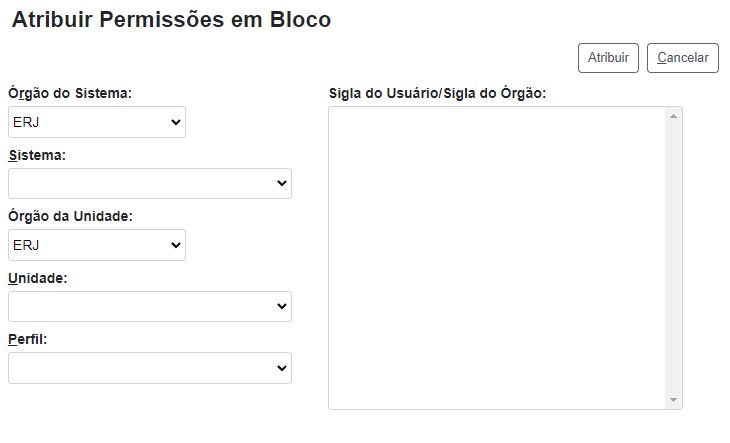
Task: Expand the Unidade selection list
Action: click(149, 307)
